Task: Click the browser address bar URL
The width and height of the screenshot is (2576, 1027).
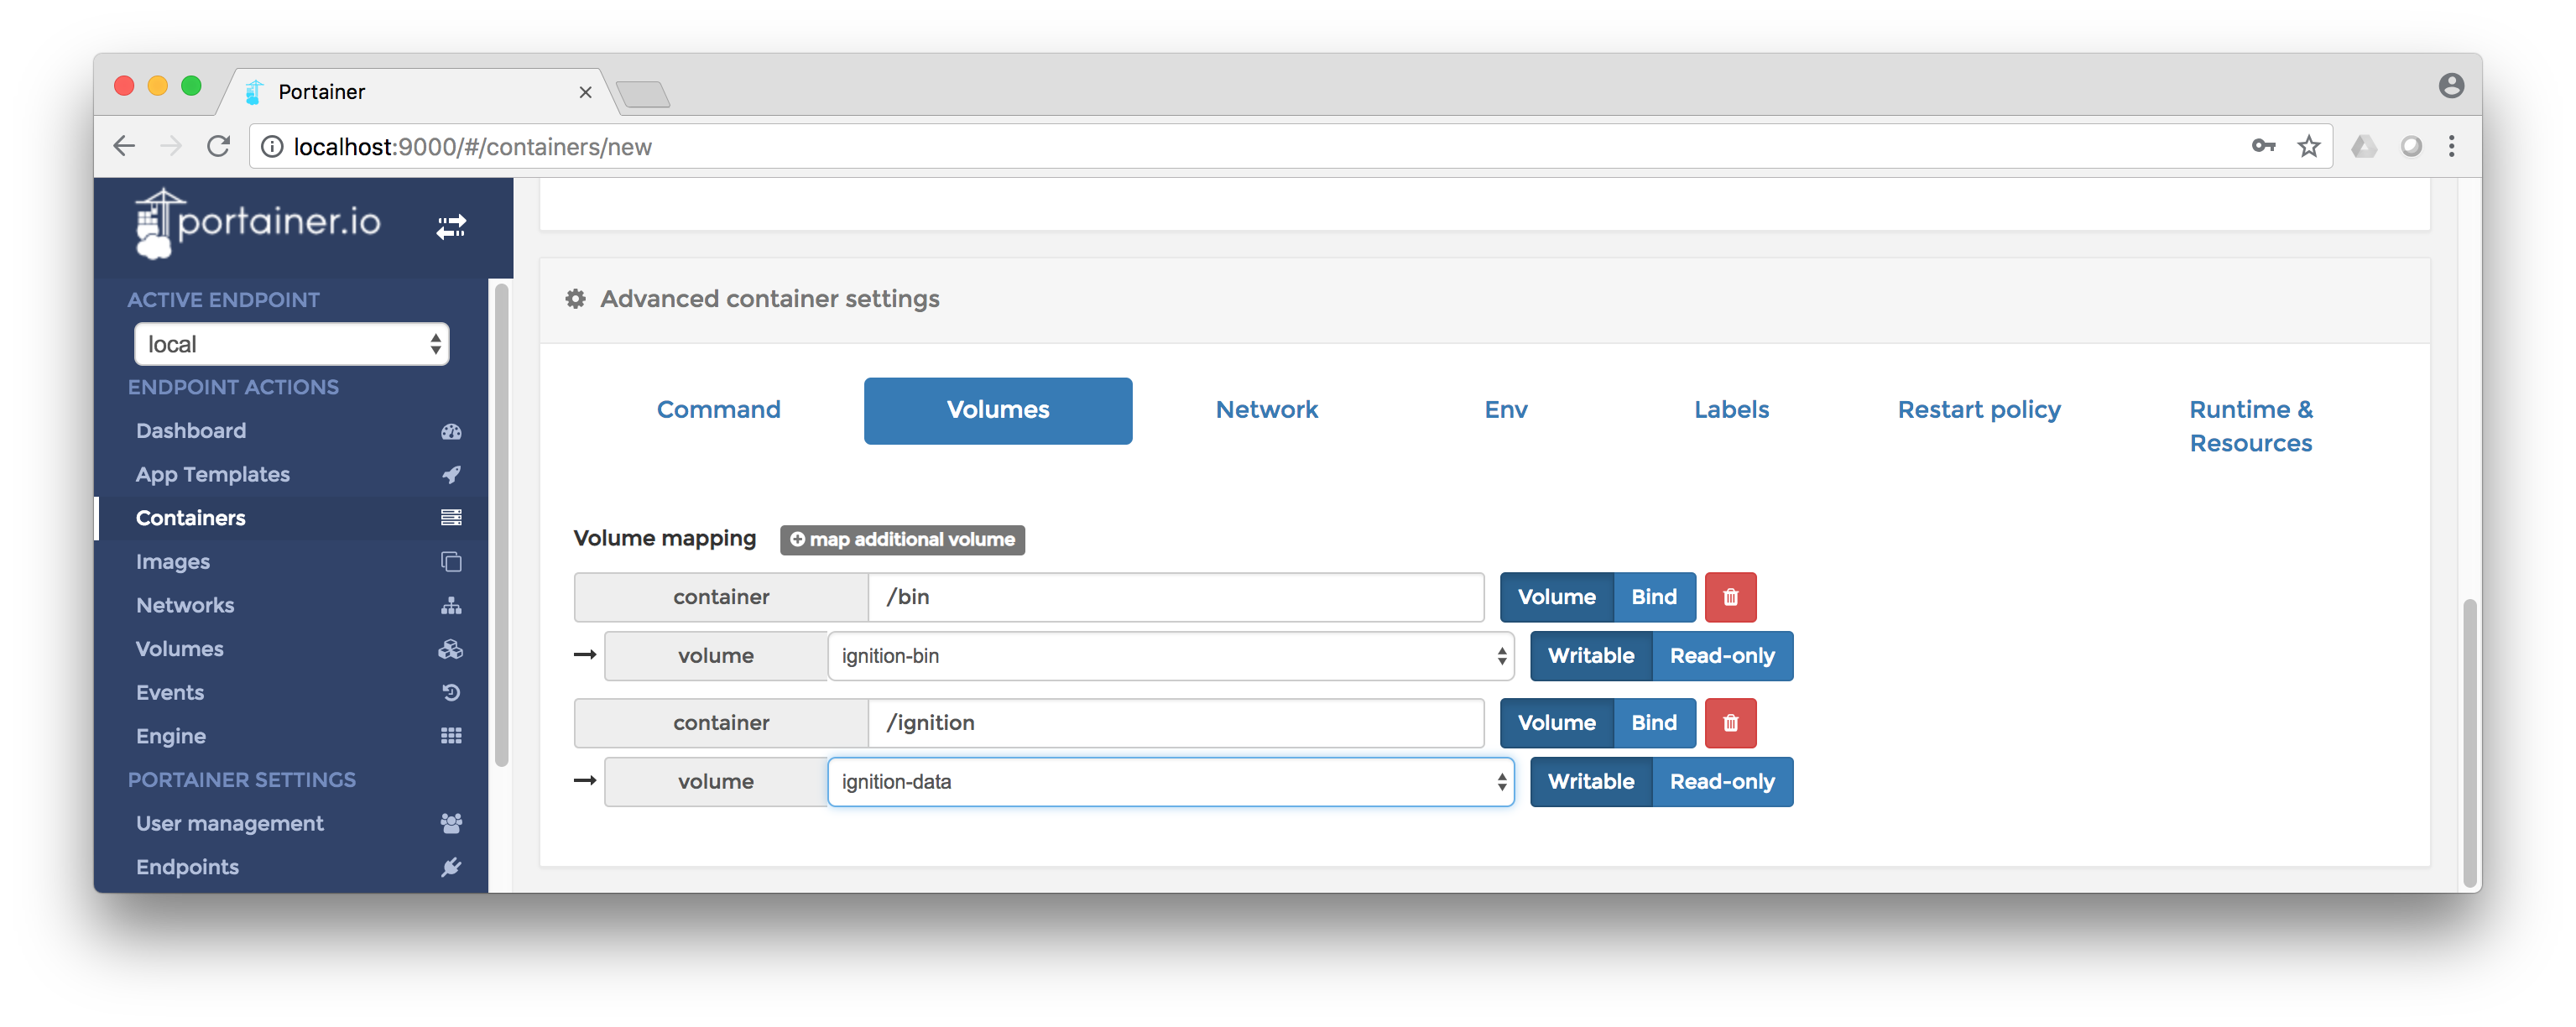Action: coord(472,147)
